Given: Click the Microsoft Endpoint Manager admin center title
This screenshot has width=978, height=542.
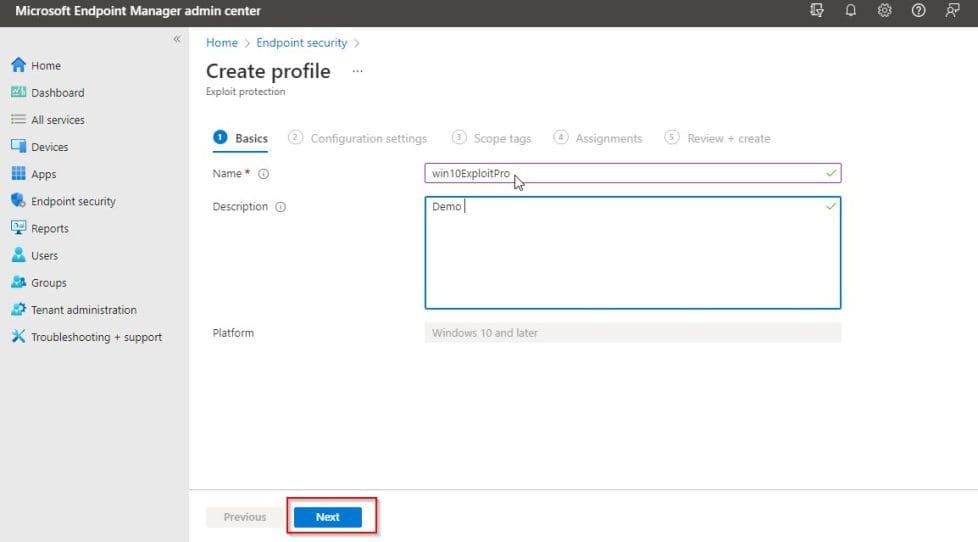Looking at the screenshot, I should tap(138, 11).
